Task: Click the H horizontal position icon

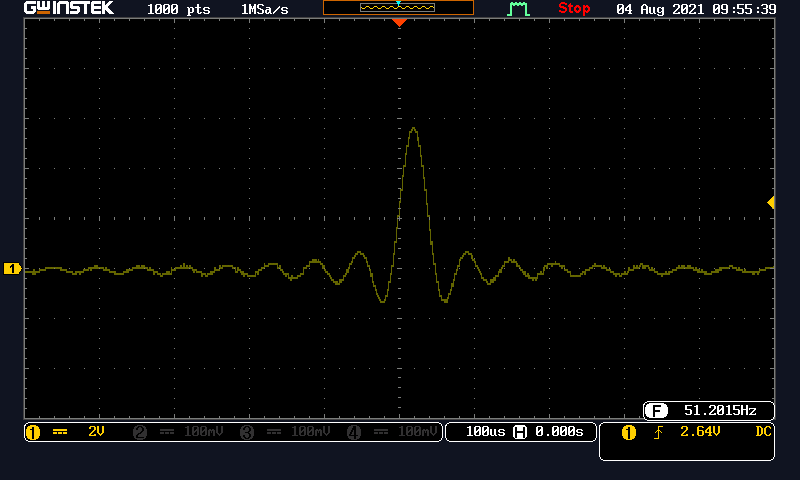Action: pos(519,432)
